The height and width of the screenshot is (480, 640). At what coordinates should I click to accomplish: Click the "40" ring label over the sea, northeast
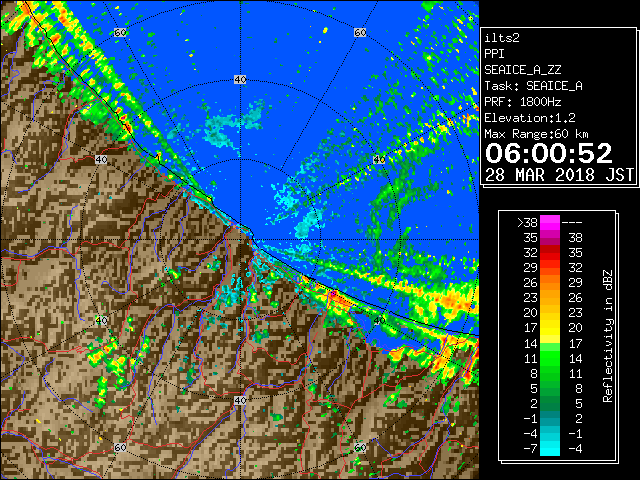379,159
